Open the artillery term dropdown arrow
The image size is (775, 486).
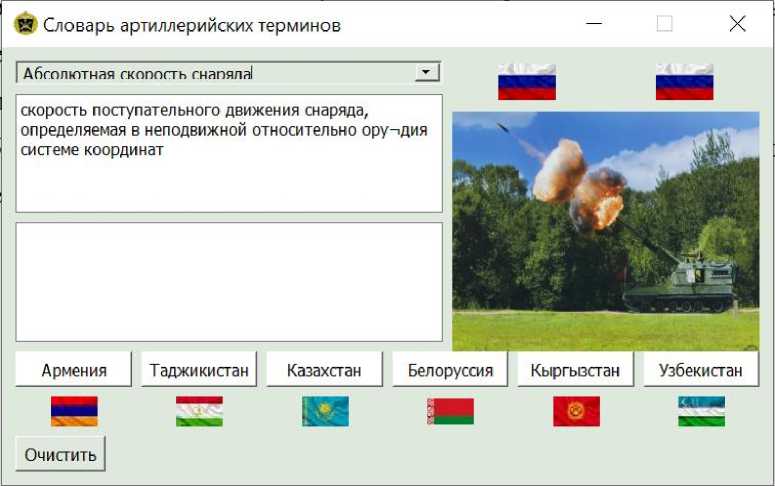pyautogui.click(x=426, y=72)
